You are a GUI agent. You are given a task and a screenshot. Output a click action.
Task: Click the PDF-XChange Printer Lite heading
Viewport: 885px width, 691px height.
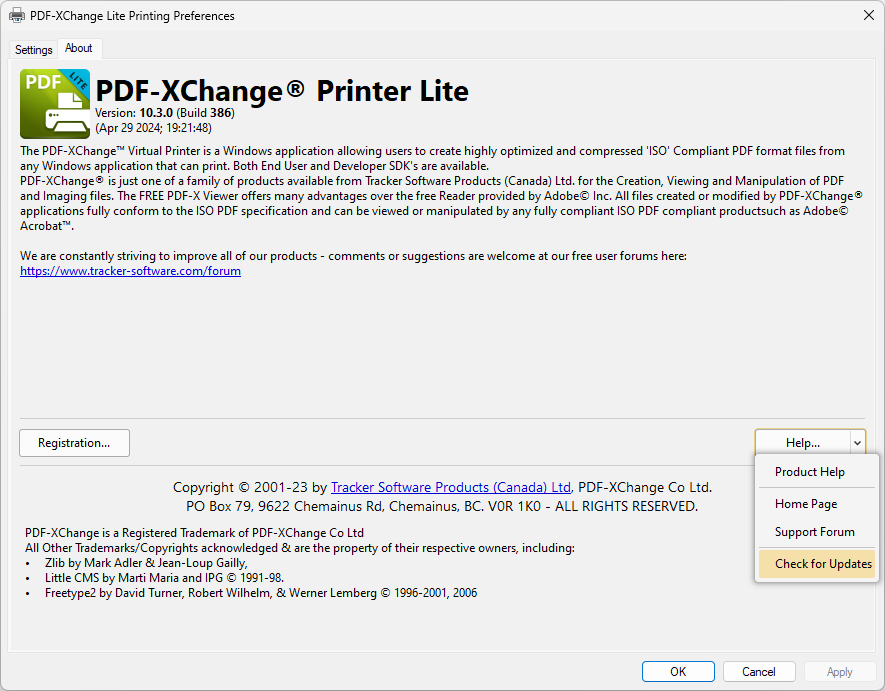click(282, 91)
